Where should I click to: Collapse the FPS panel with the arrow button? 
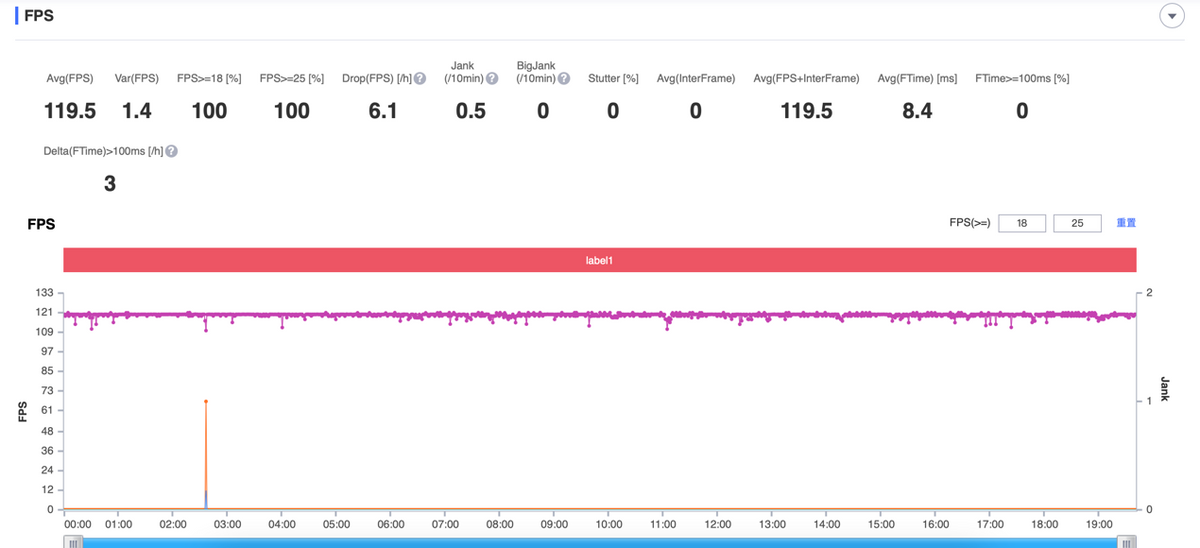(x=1171, y=17)
